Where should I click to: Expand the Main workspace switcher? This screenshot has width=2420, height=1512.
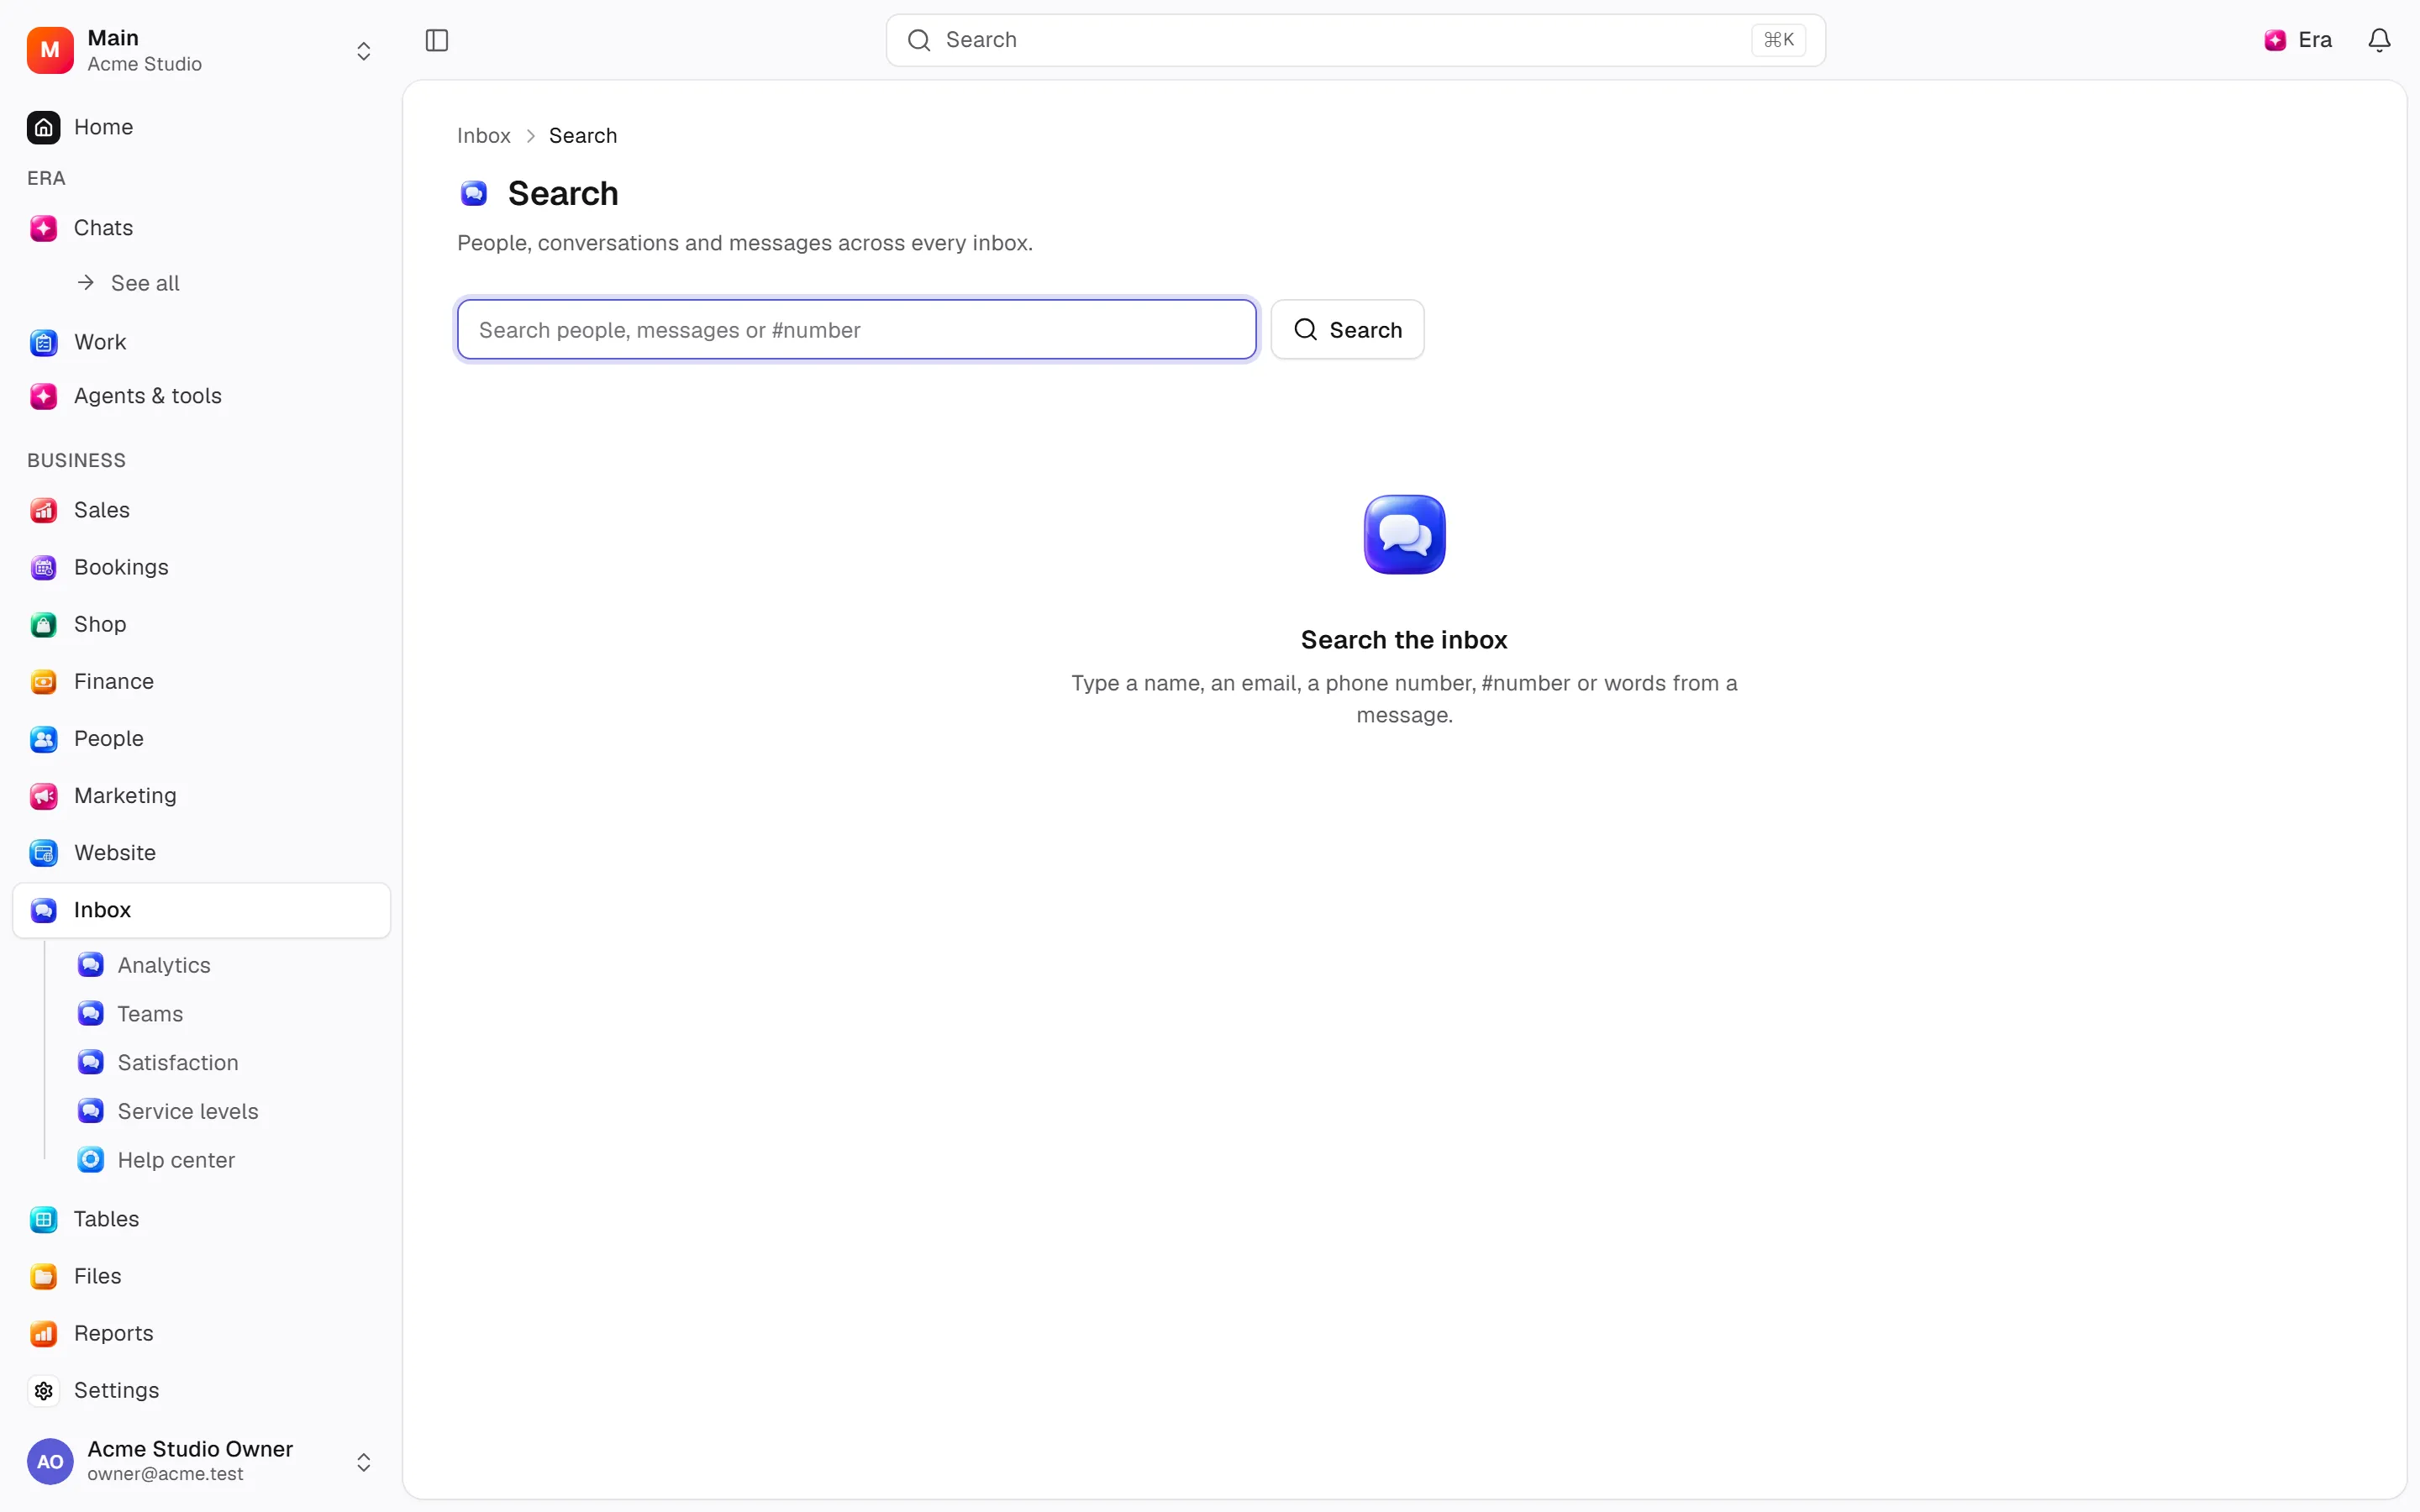point(364,51)
